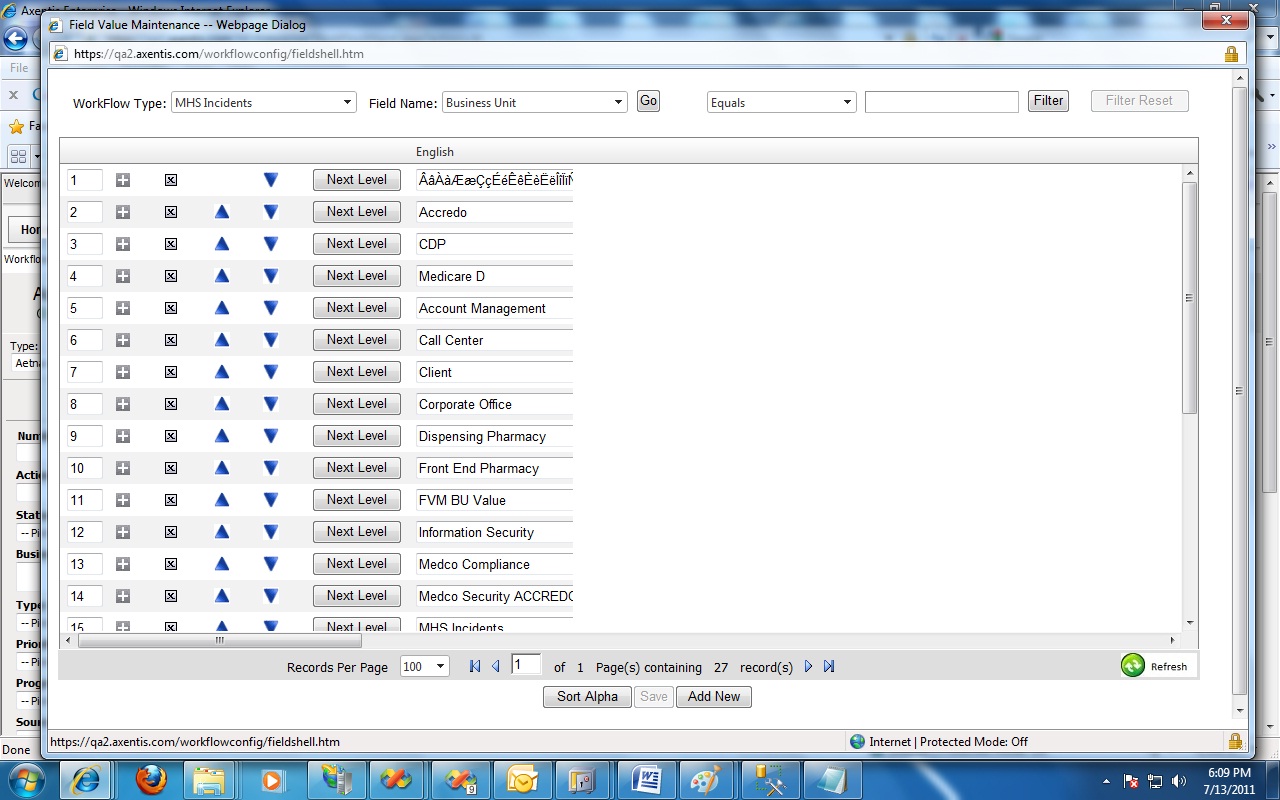Open Firefox from the taskbar
The height and width of the screenshot is (800, 1280).
[151, 779]
